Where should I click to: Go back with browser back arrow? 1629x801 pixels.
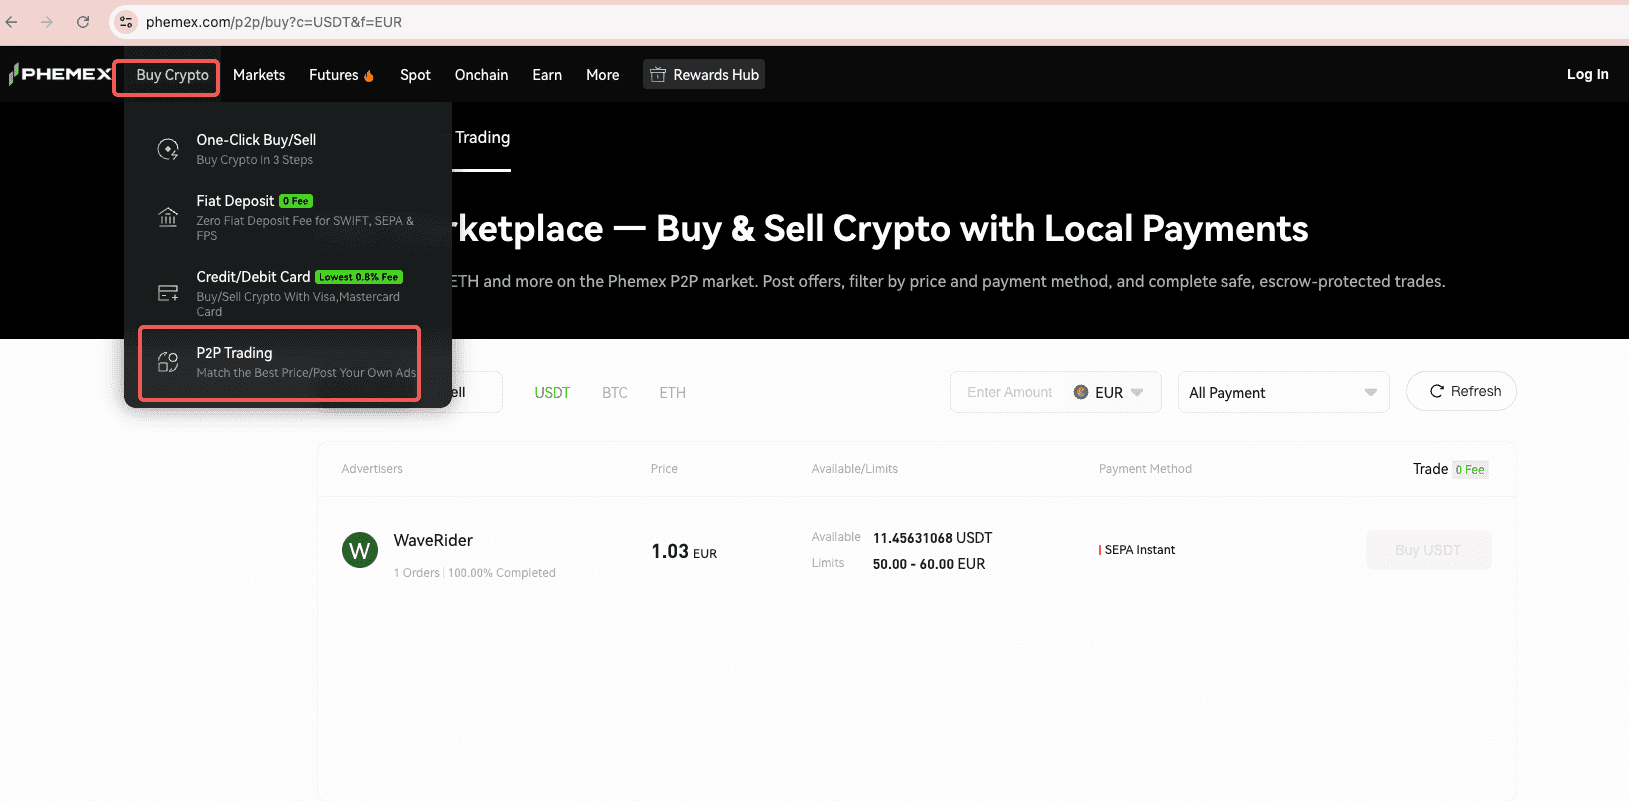point(12,22)
